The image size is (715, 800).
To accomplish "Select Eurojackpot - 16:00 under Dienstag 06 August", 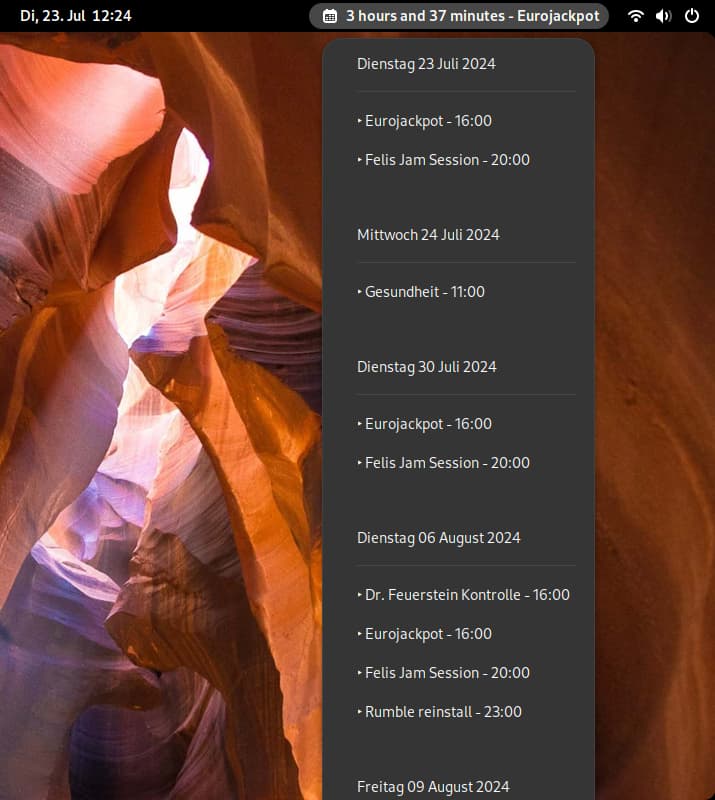I will 425,634.
